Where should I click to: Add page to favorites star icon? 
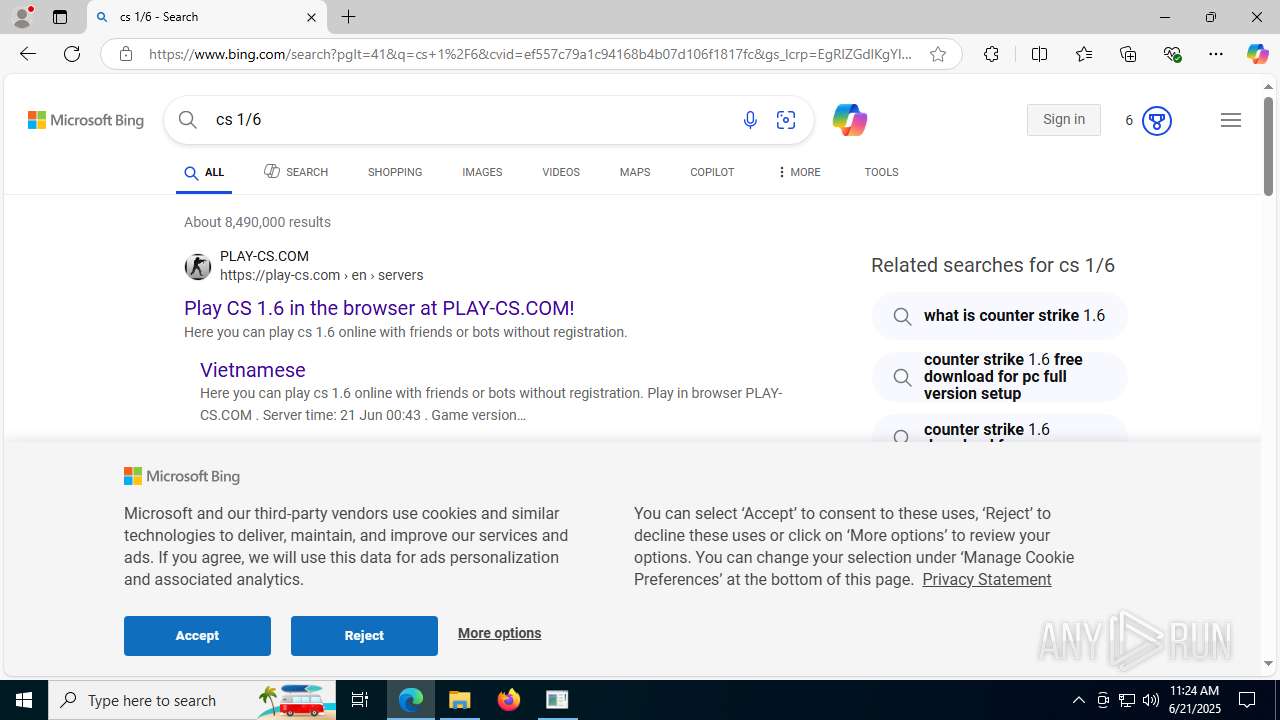click(x=938, y=54)
